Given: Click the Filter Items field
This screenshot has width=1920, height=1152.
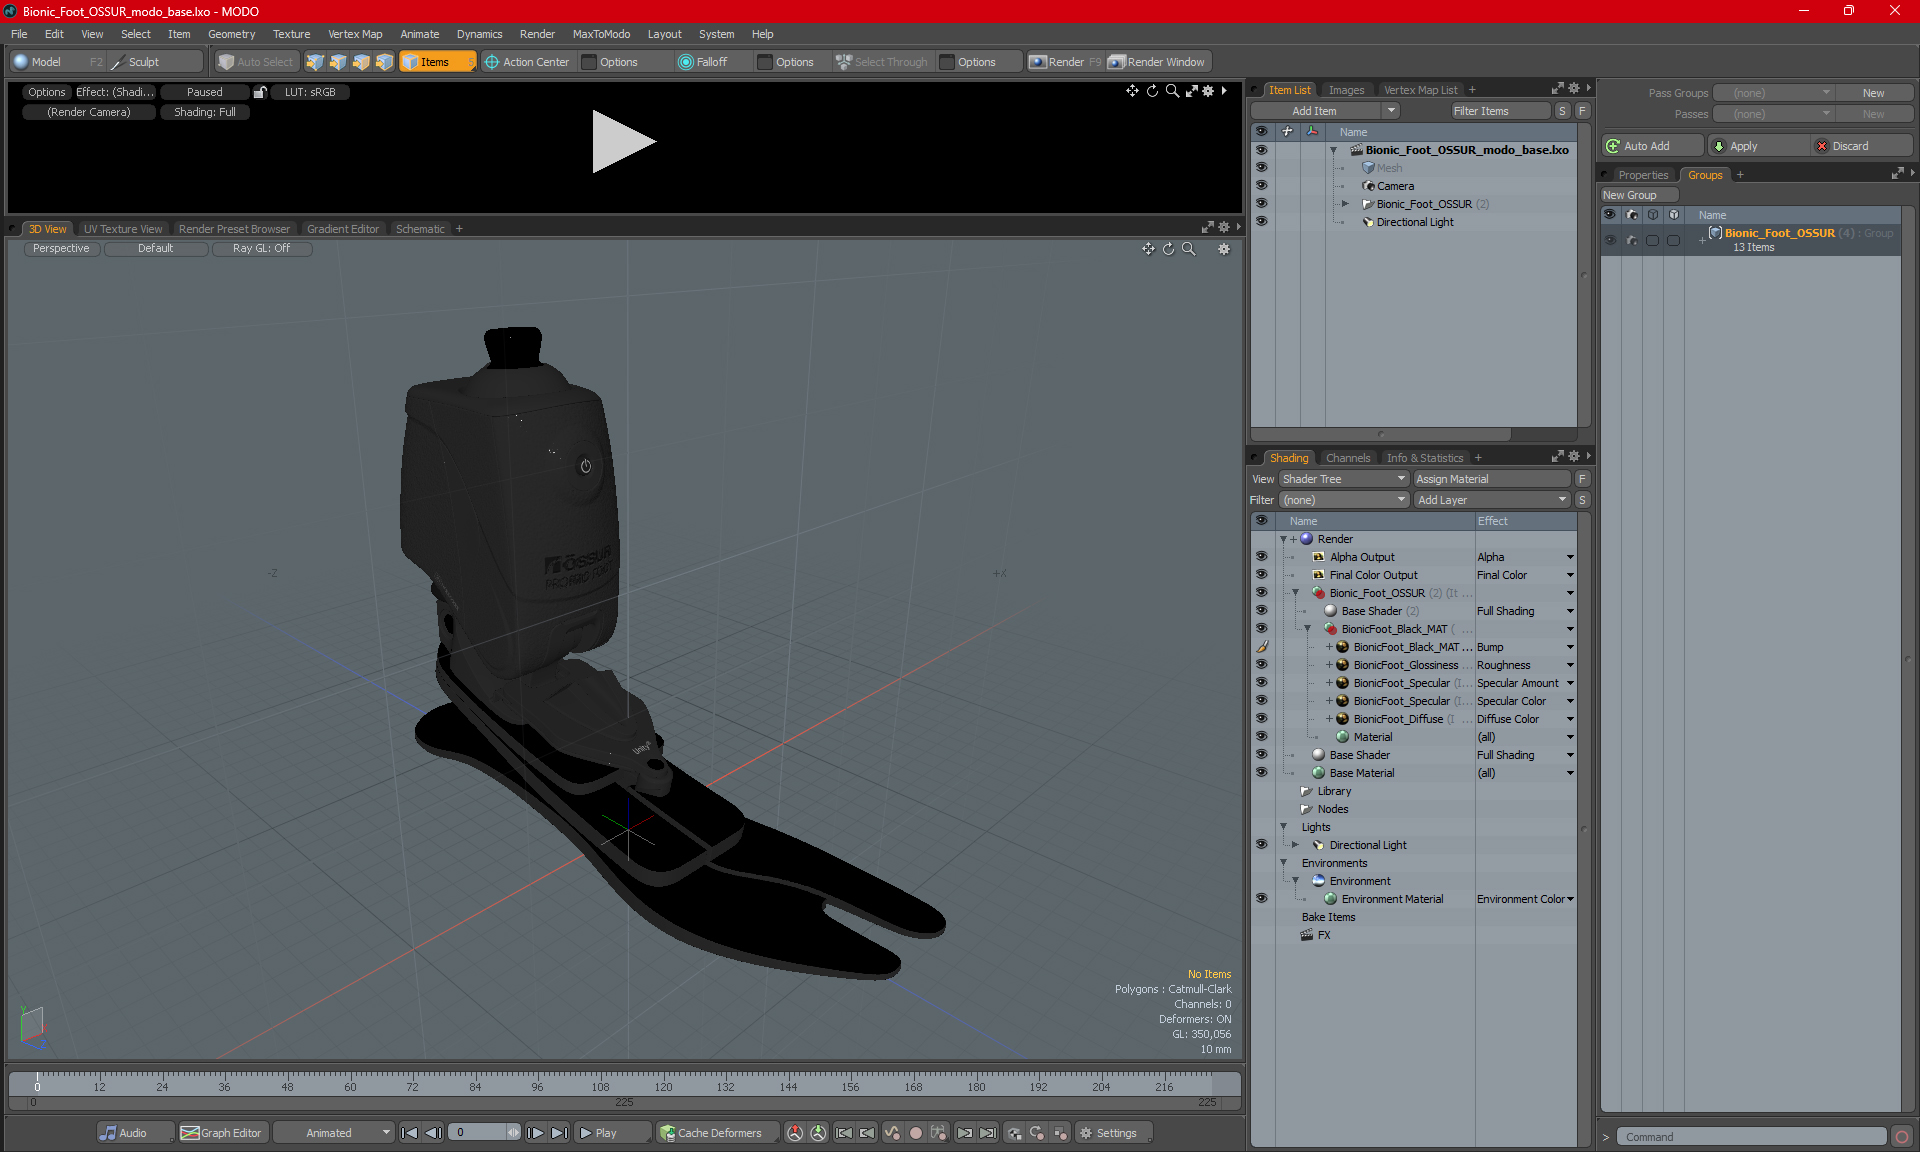Looking at the screenshot, I should pyautogui.click(x=1501, y=111).
